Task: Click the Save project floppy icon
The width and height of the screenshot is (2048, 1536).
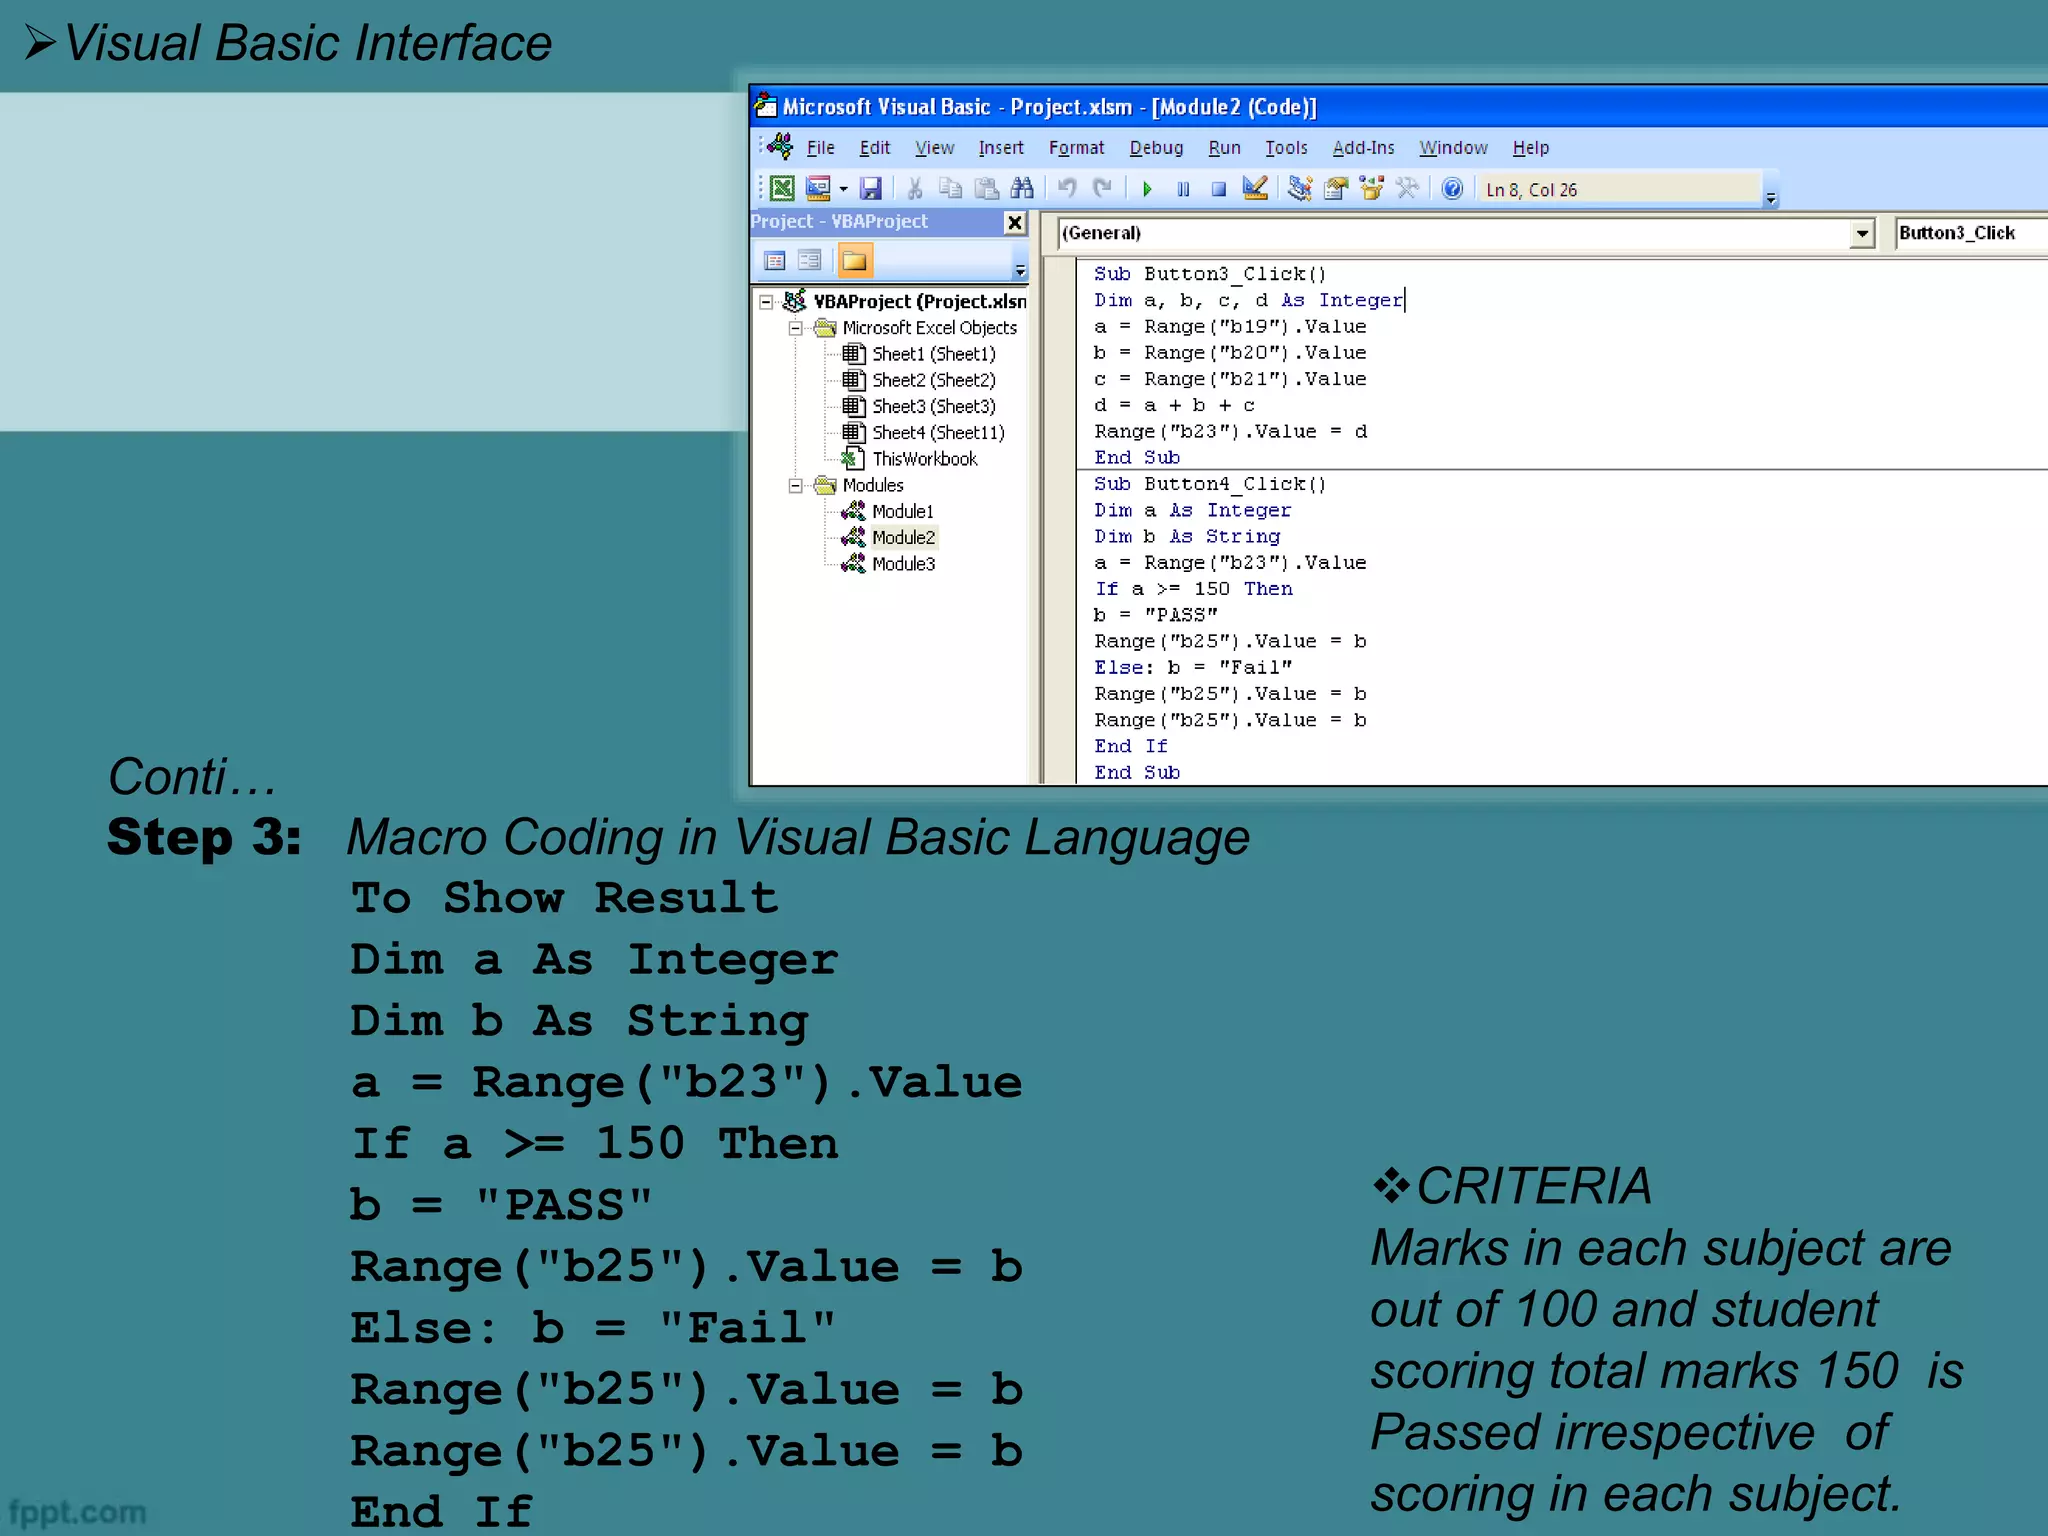Action: pos(870,188)
